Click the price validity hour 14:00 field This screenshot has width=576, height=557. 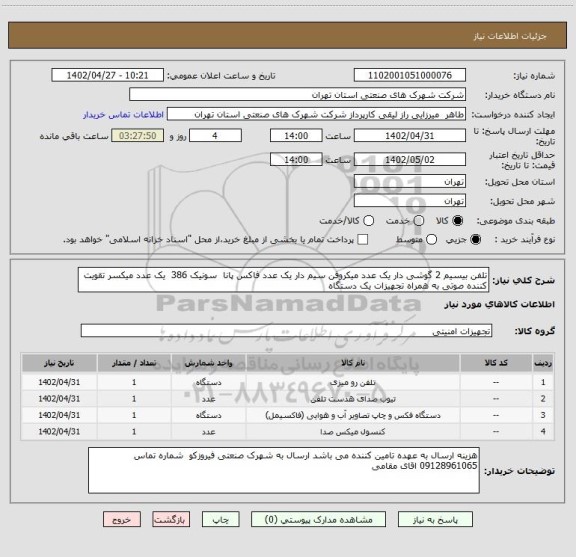[296, 159]
